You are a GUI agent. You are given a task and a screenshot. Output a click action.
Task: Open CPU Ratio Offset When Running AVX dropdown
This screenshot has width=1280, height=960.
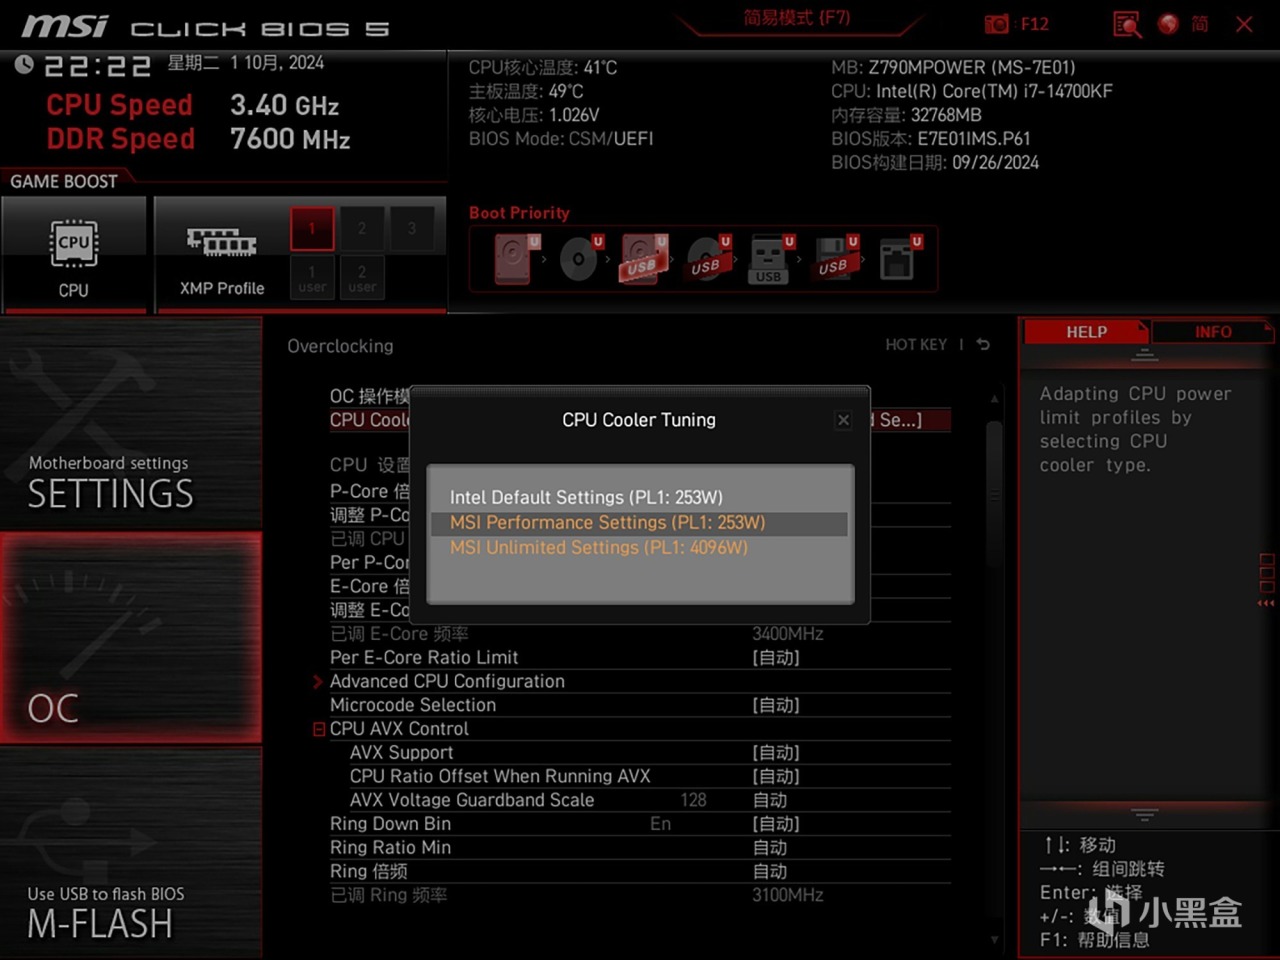[x=776, y=777]
